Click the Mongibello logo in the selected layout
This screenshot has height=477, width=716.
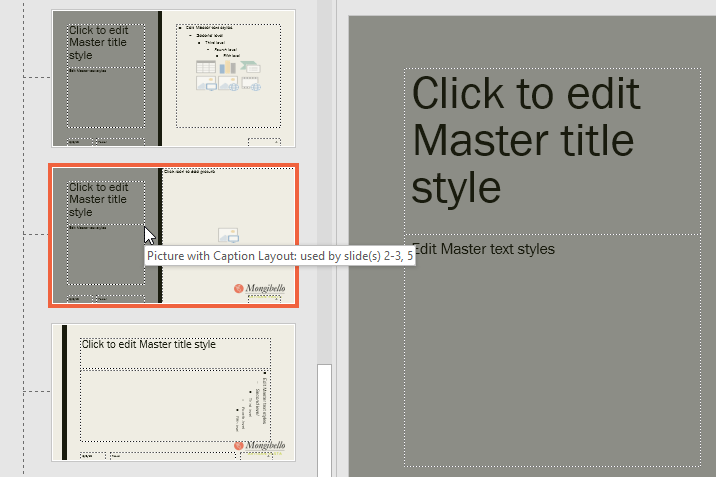pos(260,288)
